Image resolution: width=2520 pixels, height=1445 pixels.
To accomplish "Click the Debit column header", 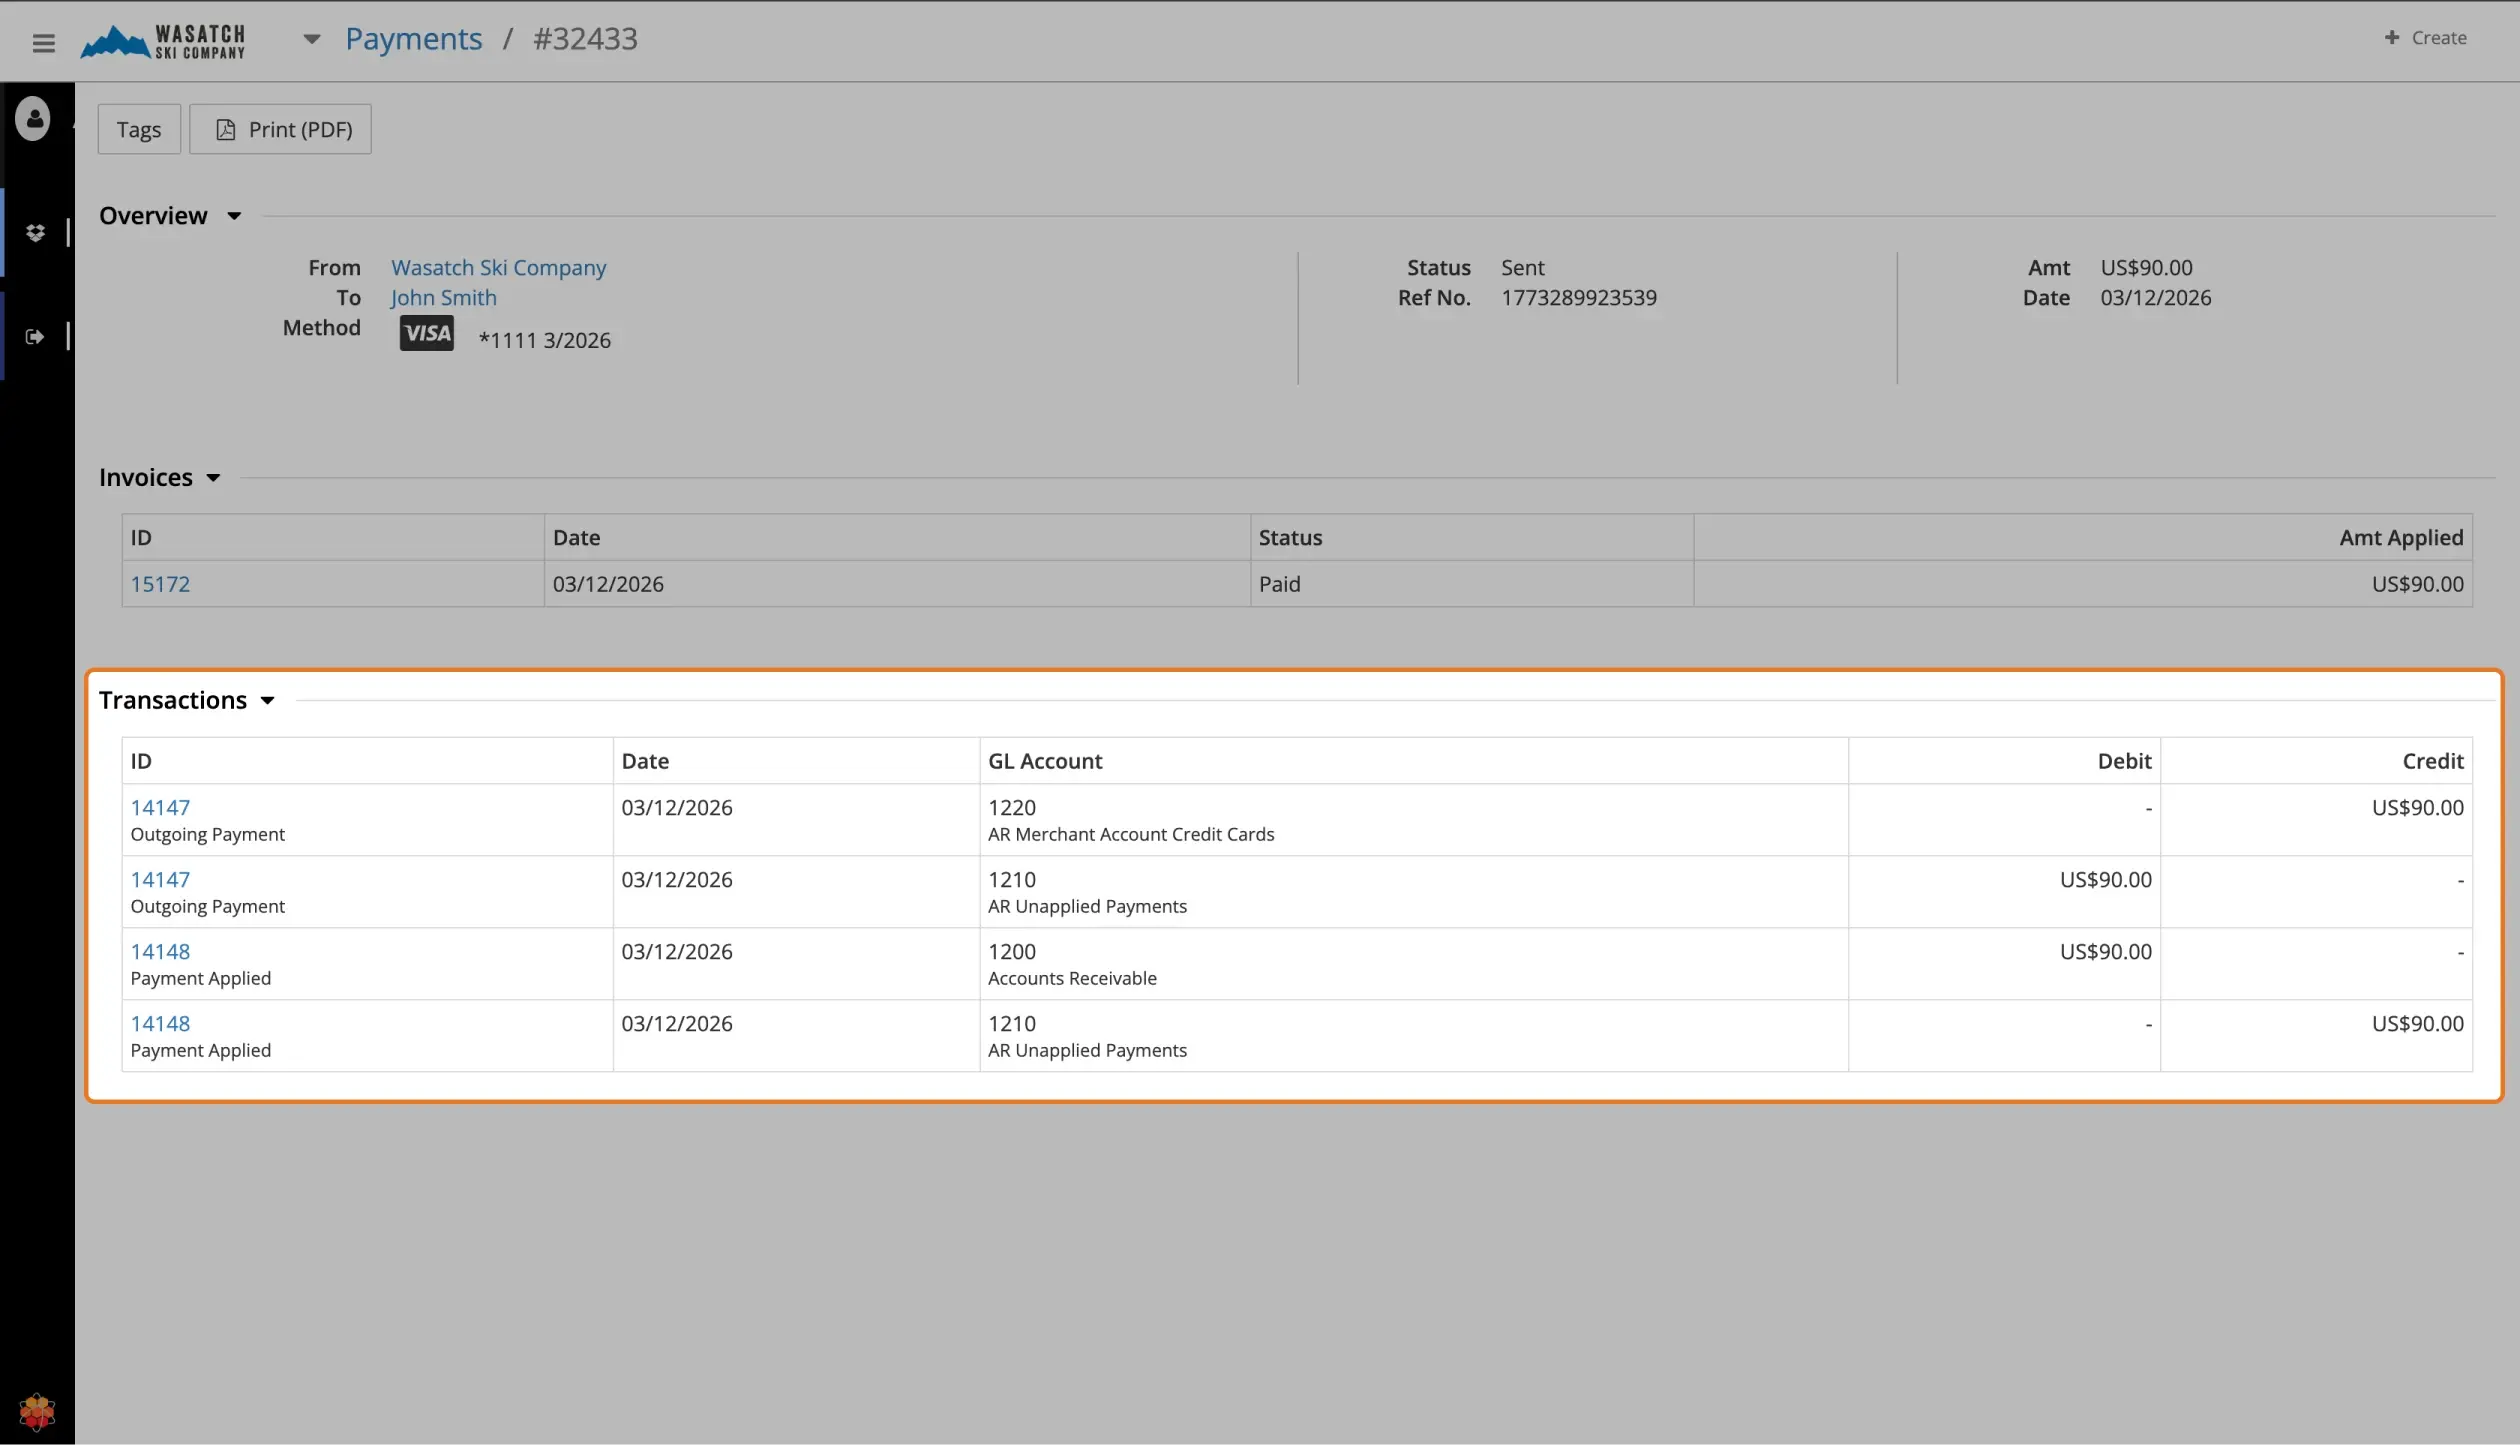I will [x=2004, y=761].
